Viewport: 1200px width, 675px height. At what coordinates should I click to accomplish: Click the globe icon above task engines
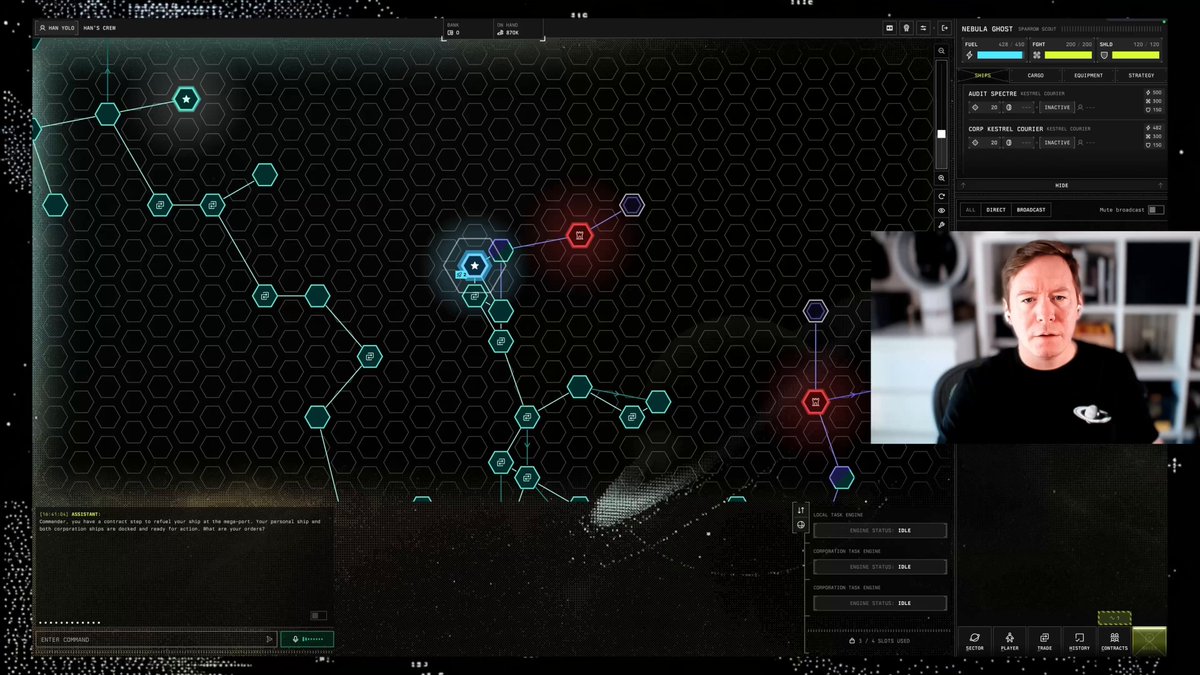coord(801,525)
